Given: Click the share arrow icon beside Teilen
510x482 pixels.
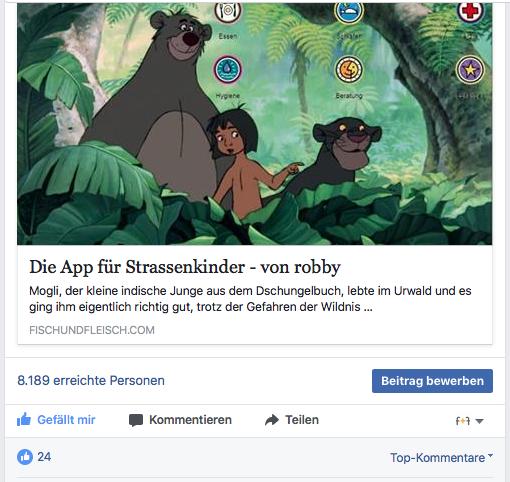Looking at the screenshot, I should (272, 420).
